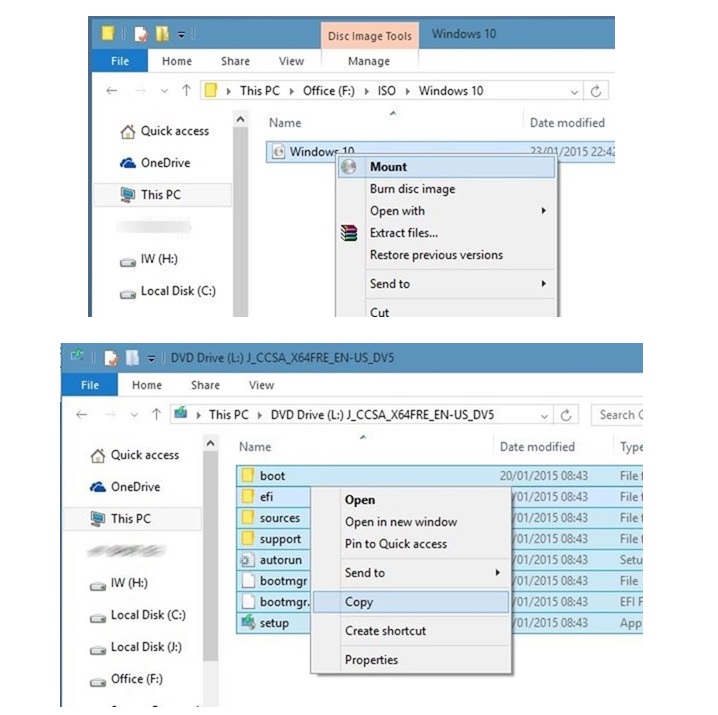Refresh the DVD Drive window

click(x=566, y=415)
